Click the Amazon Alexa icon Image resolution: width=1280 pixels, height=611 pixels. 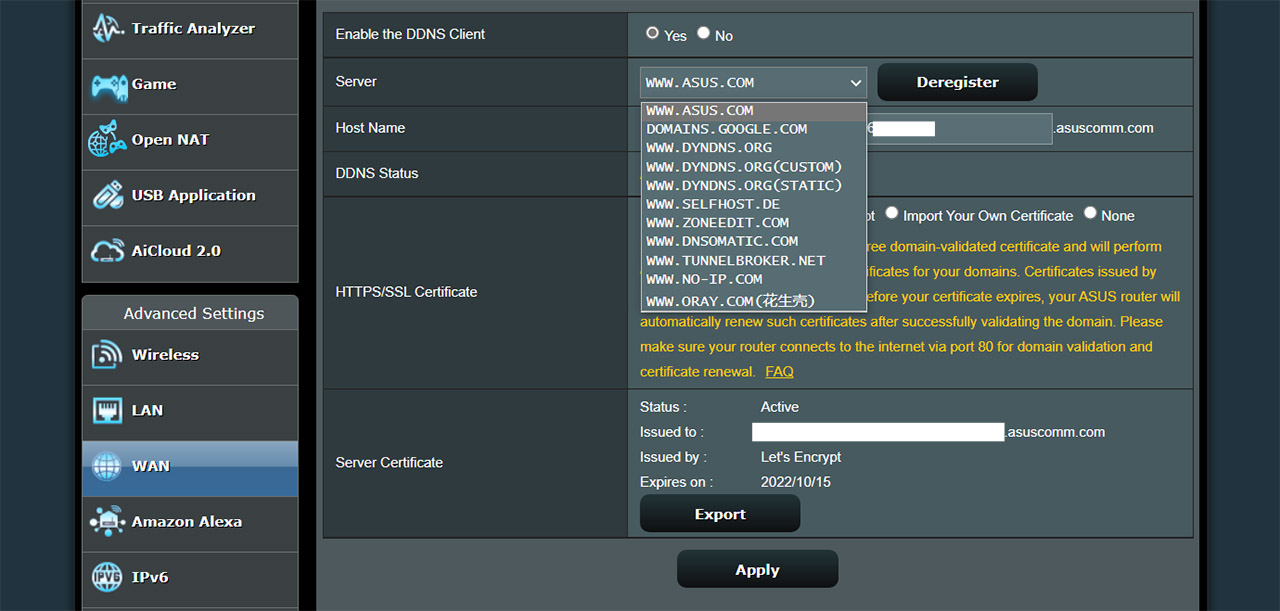click(108, 522)
